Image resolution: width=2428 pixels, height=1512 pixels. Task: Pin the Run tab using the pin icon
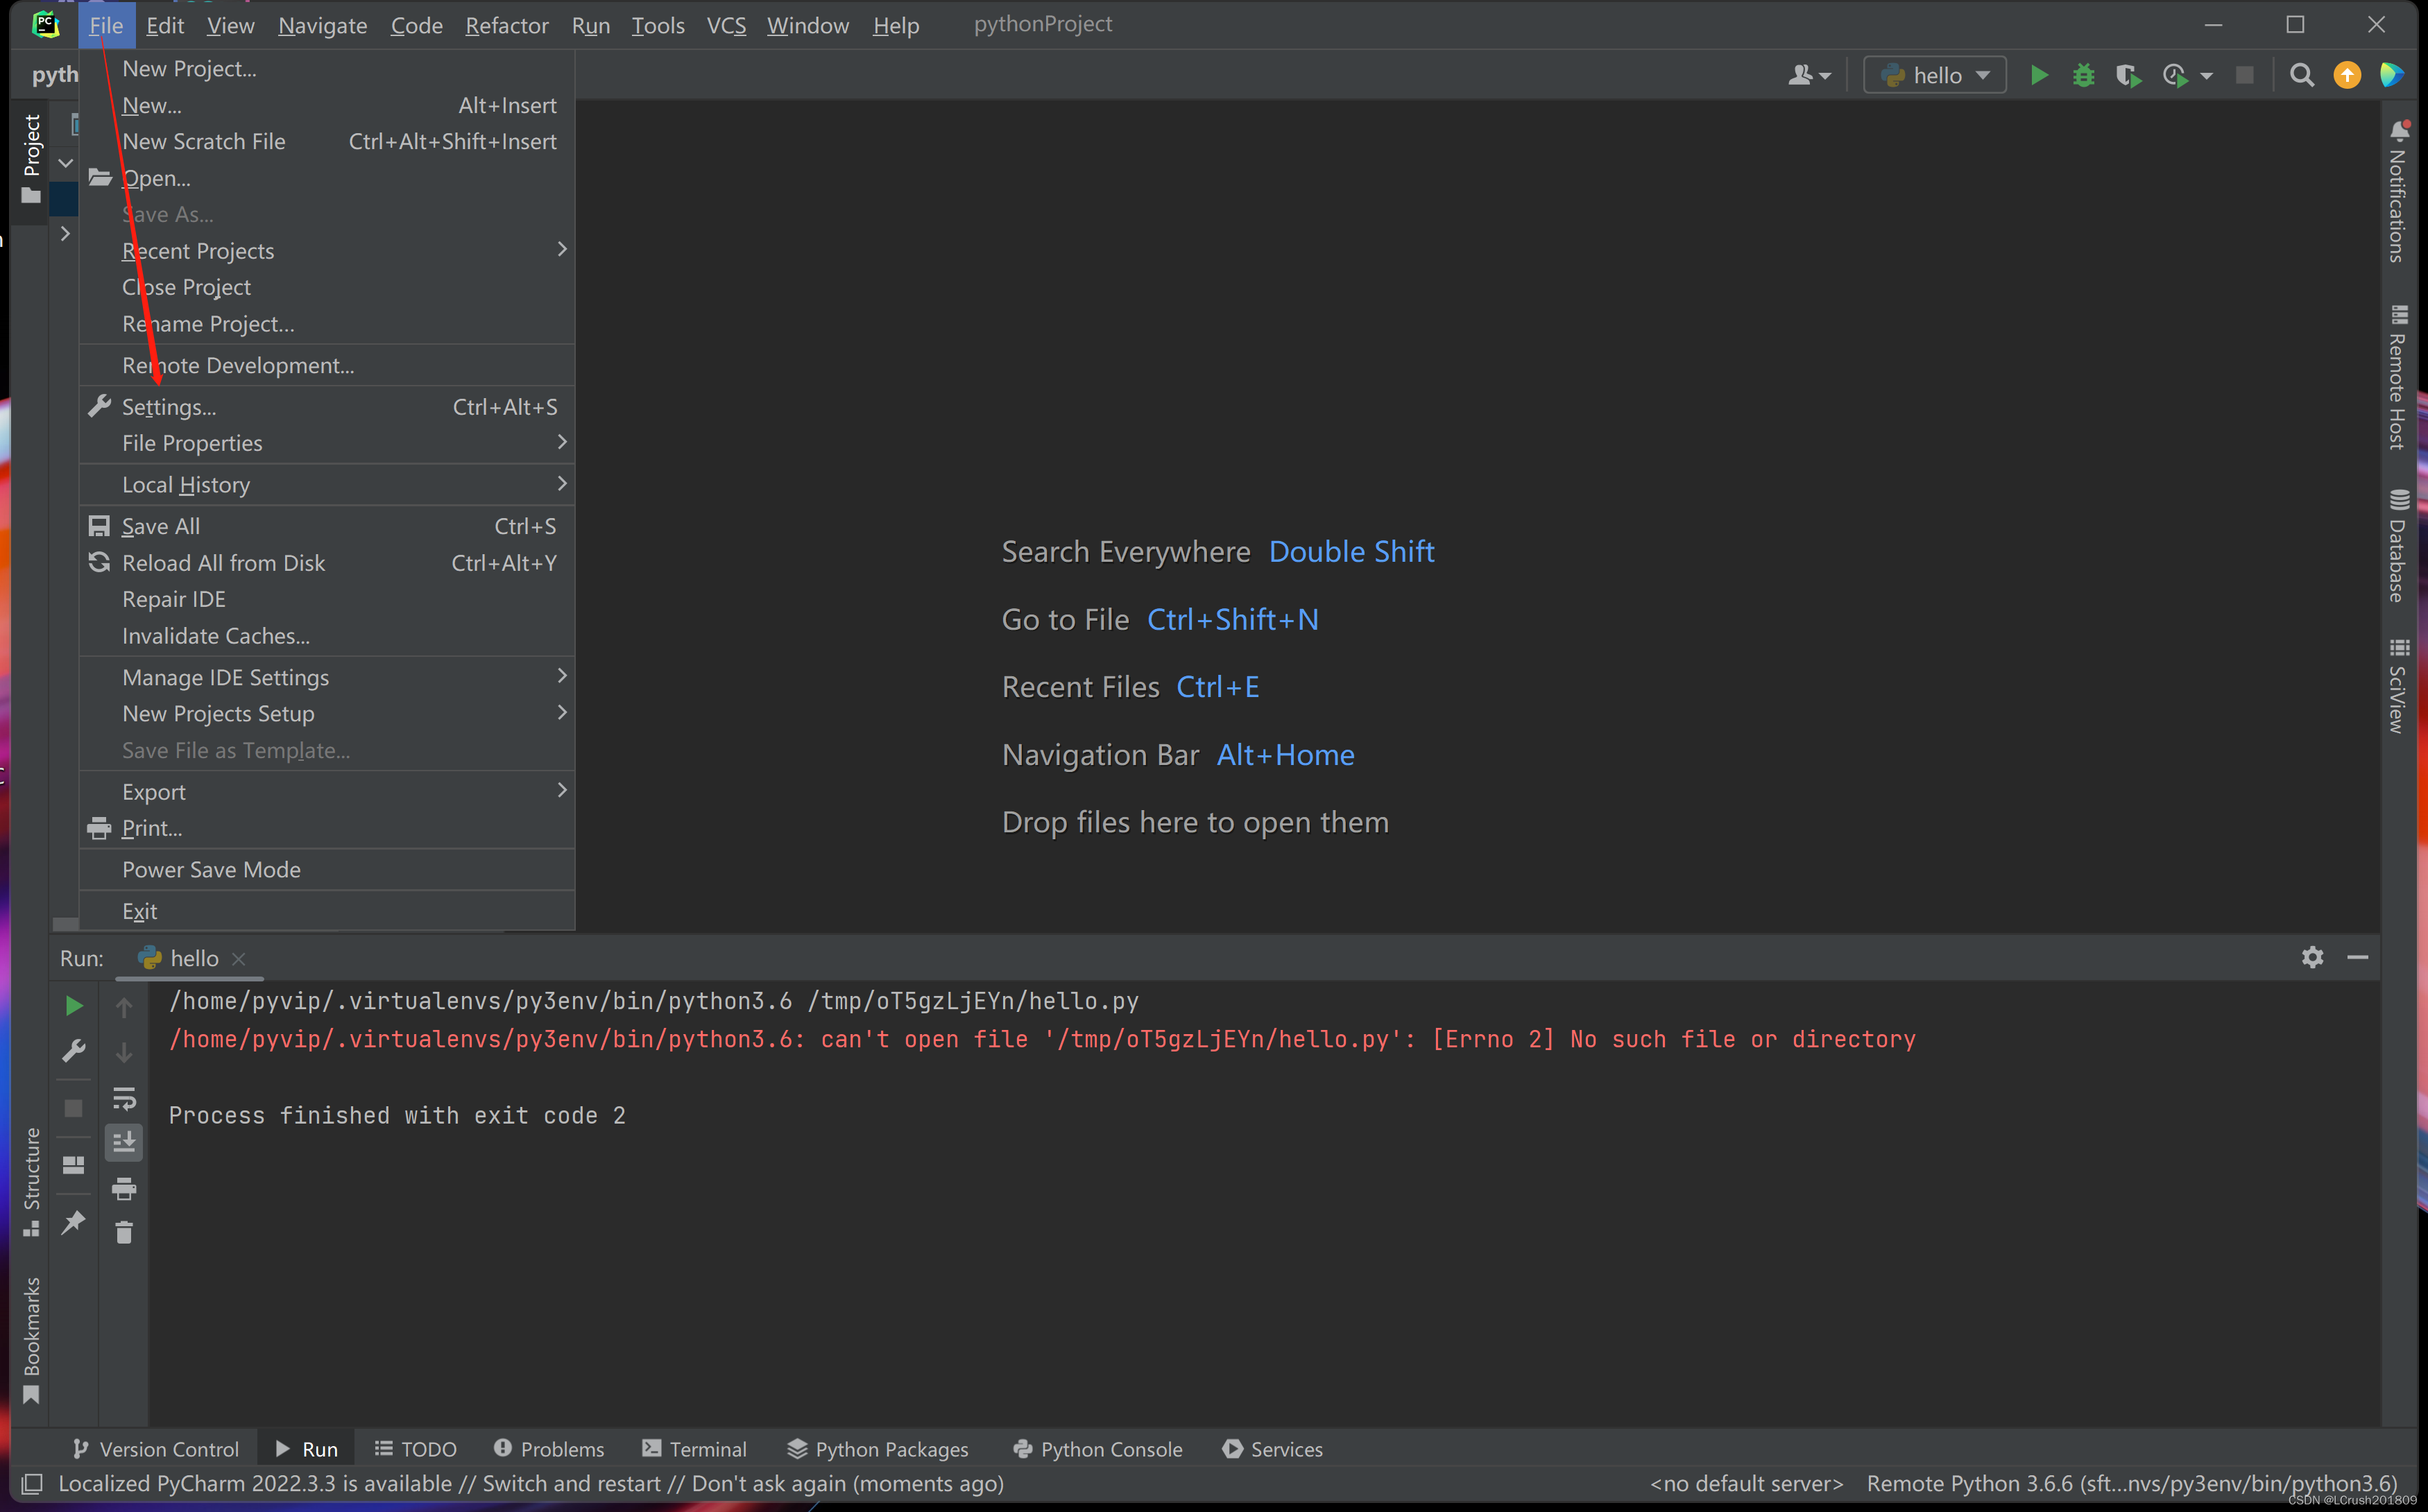[x=73, y=1222]
